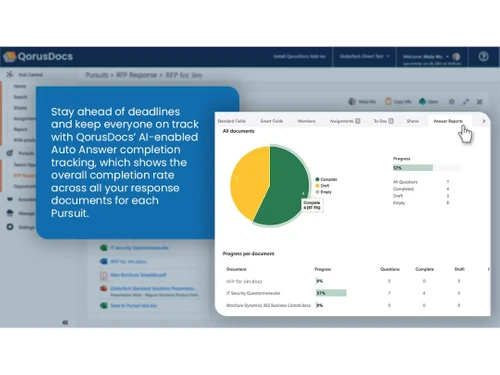Click the Knowledge icon in sidebar

(x=10, y=199)
